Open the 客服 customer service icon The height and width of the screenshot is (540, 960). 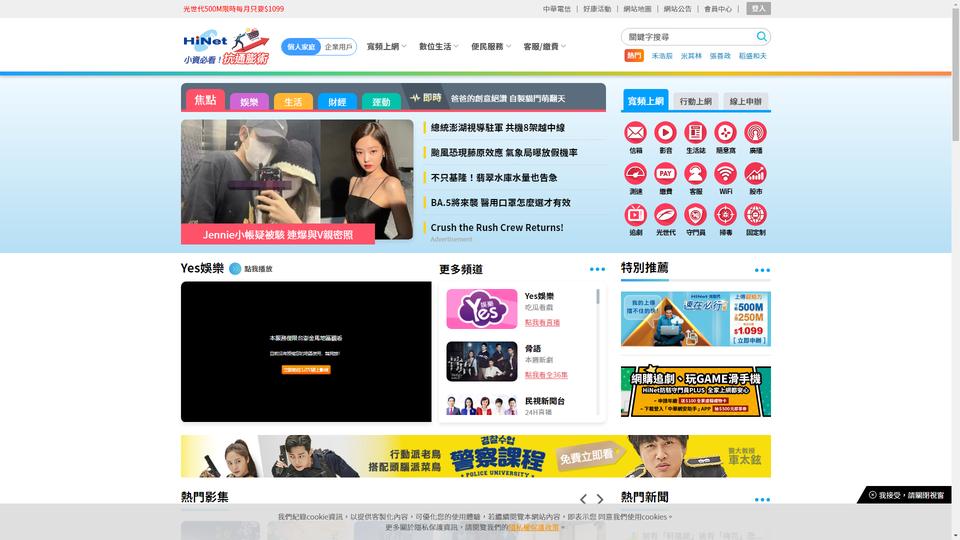tap(696, 174)
